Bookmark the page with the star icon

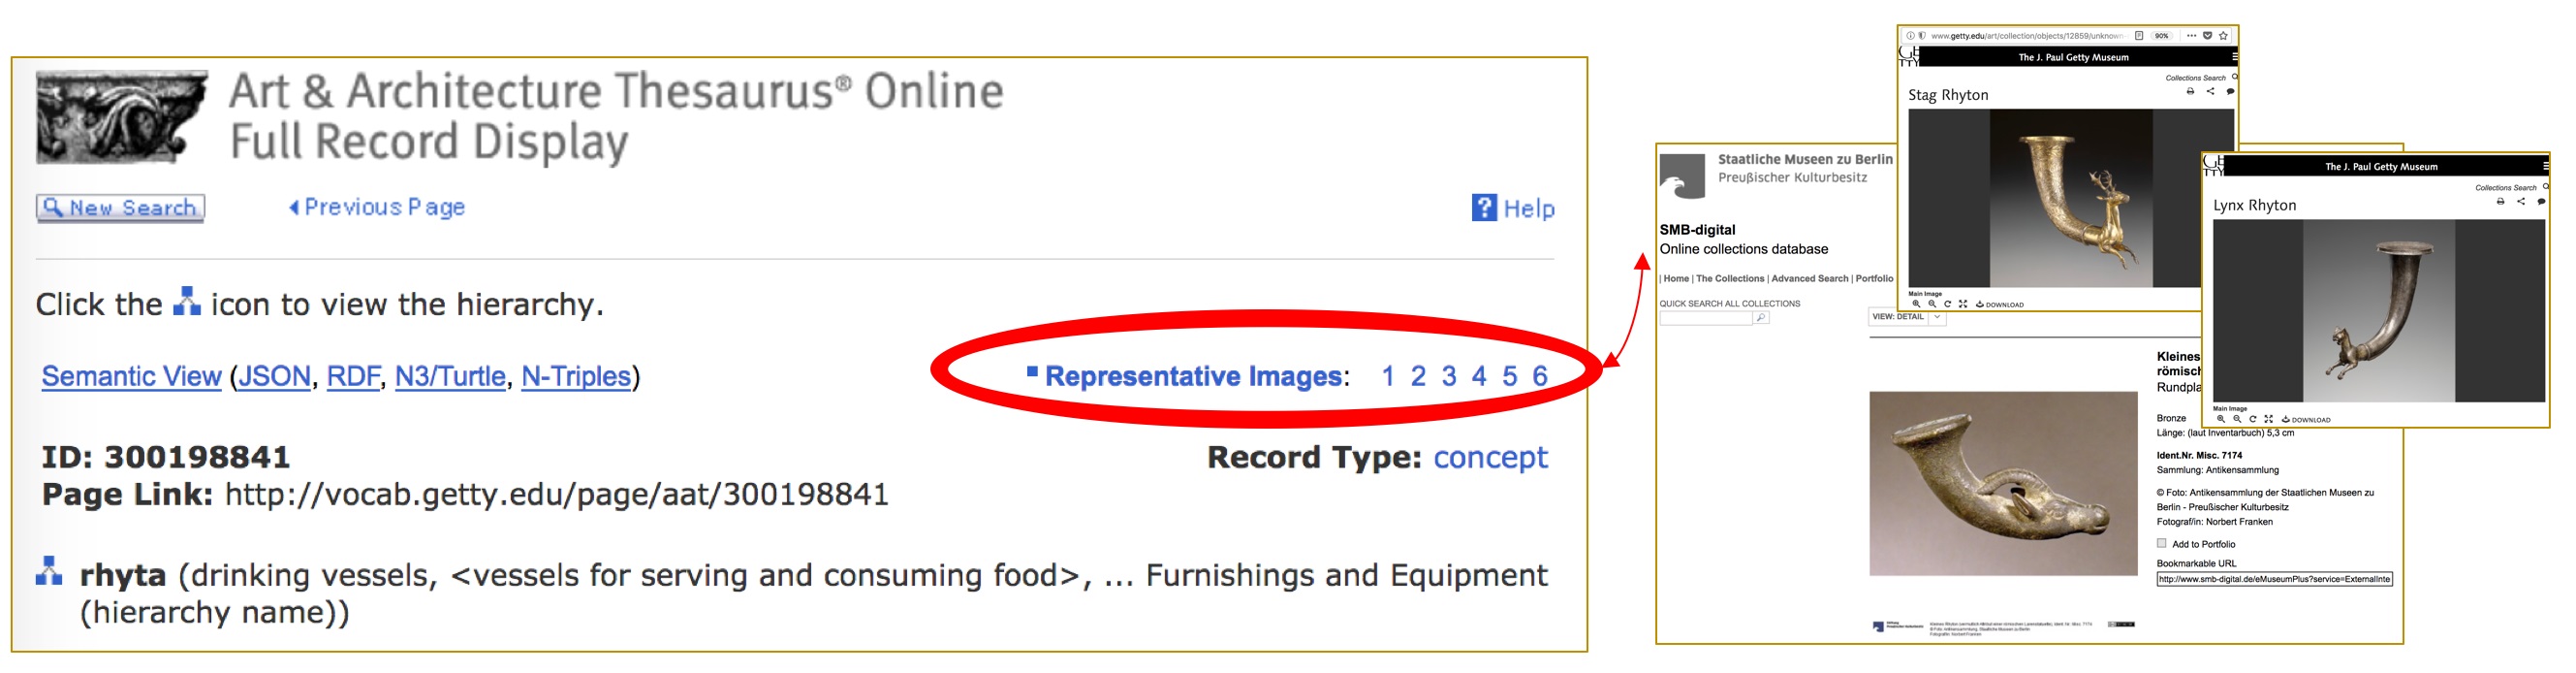(2223, 36)
